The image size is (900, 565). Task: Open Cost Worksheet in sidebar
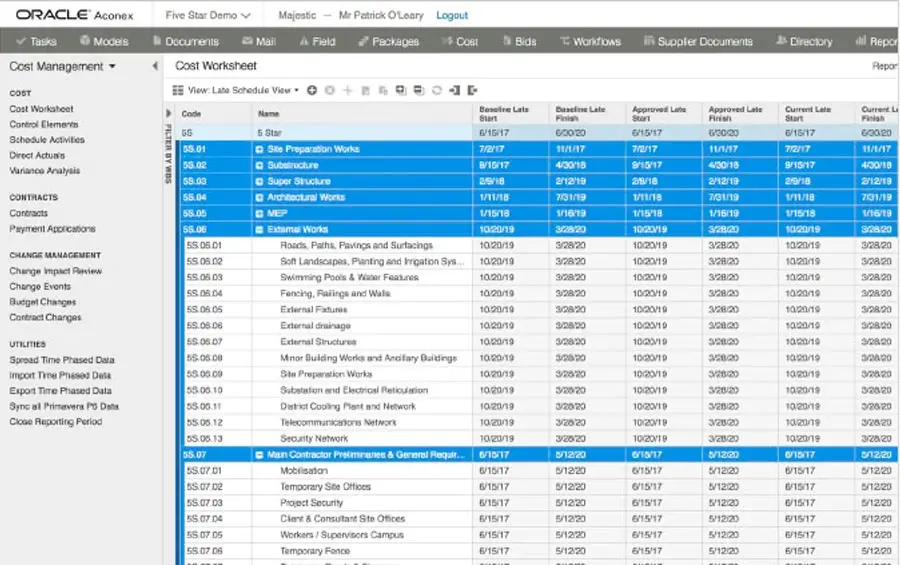point(41,109)
